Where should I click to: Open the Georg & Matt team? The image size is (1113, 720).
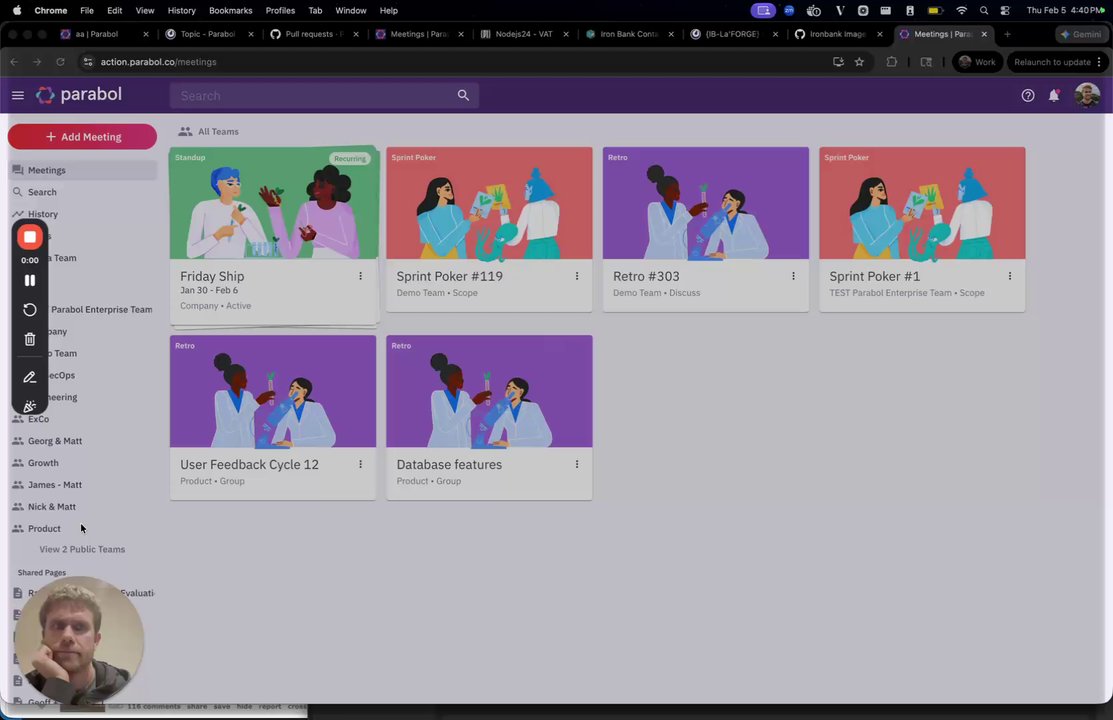tap(82, 442)
